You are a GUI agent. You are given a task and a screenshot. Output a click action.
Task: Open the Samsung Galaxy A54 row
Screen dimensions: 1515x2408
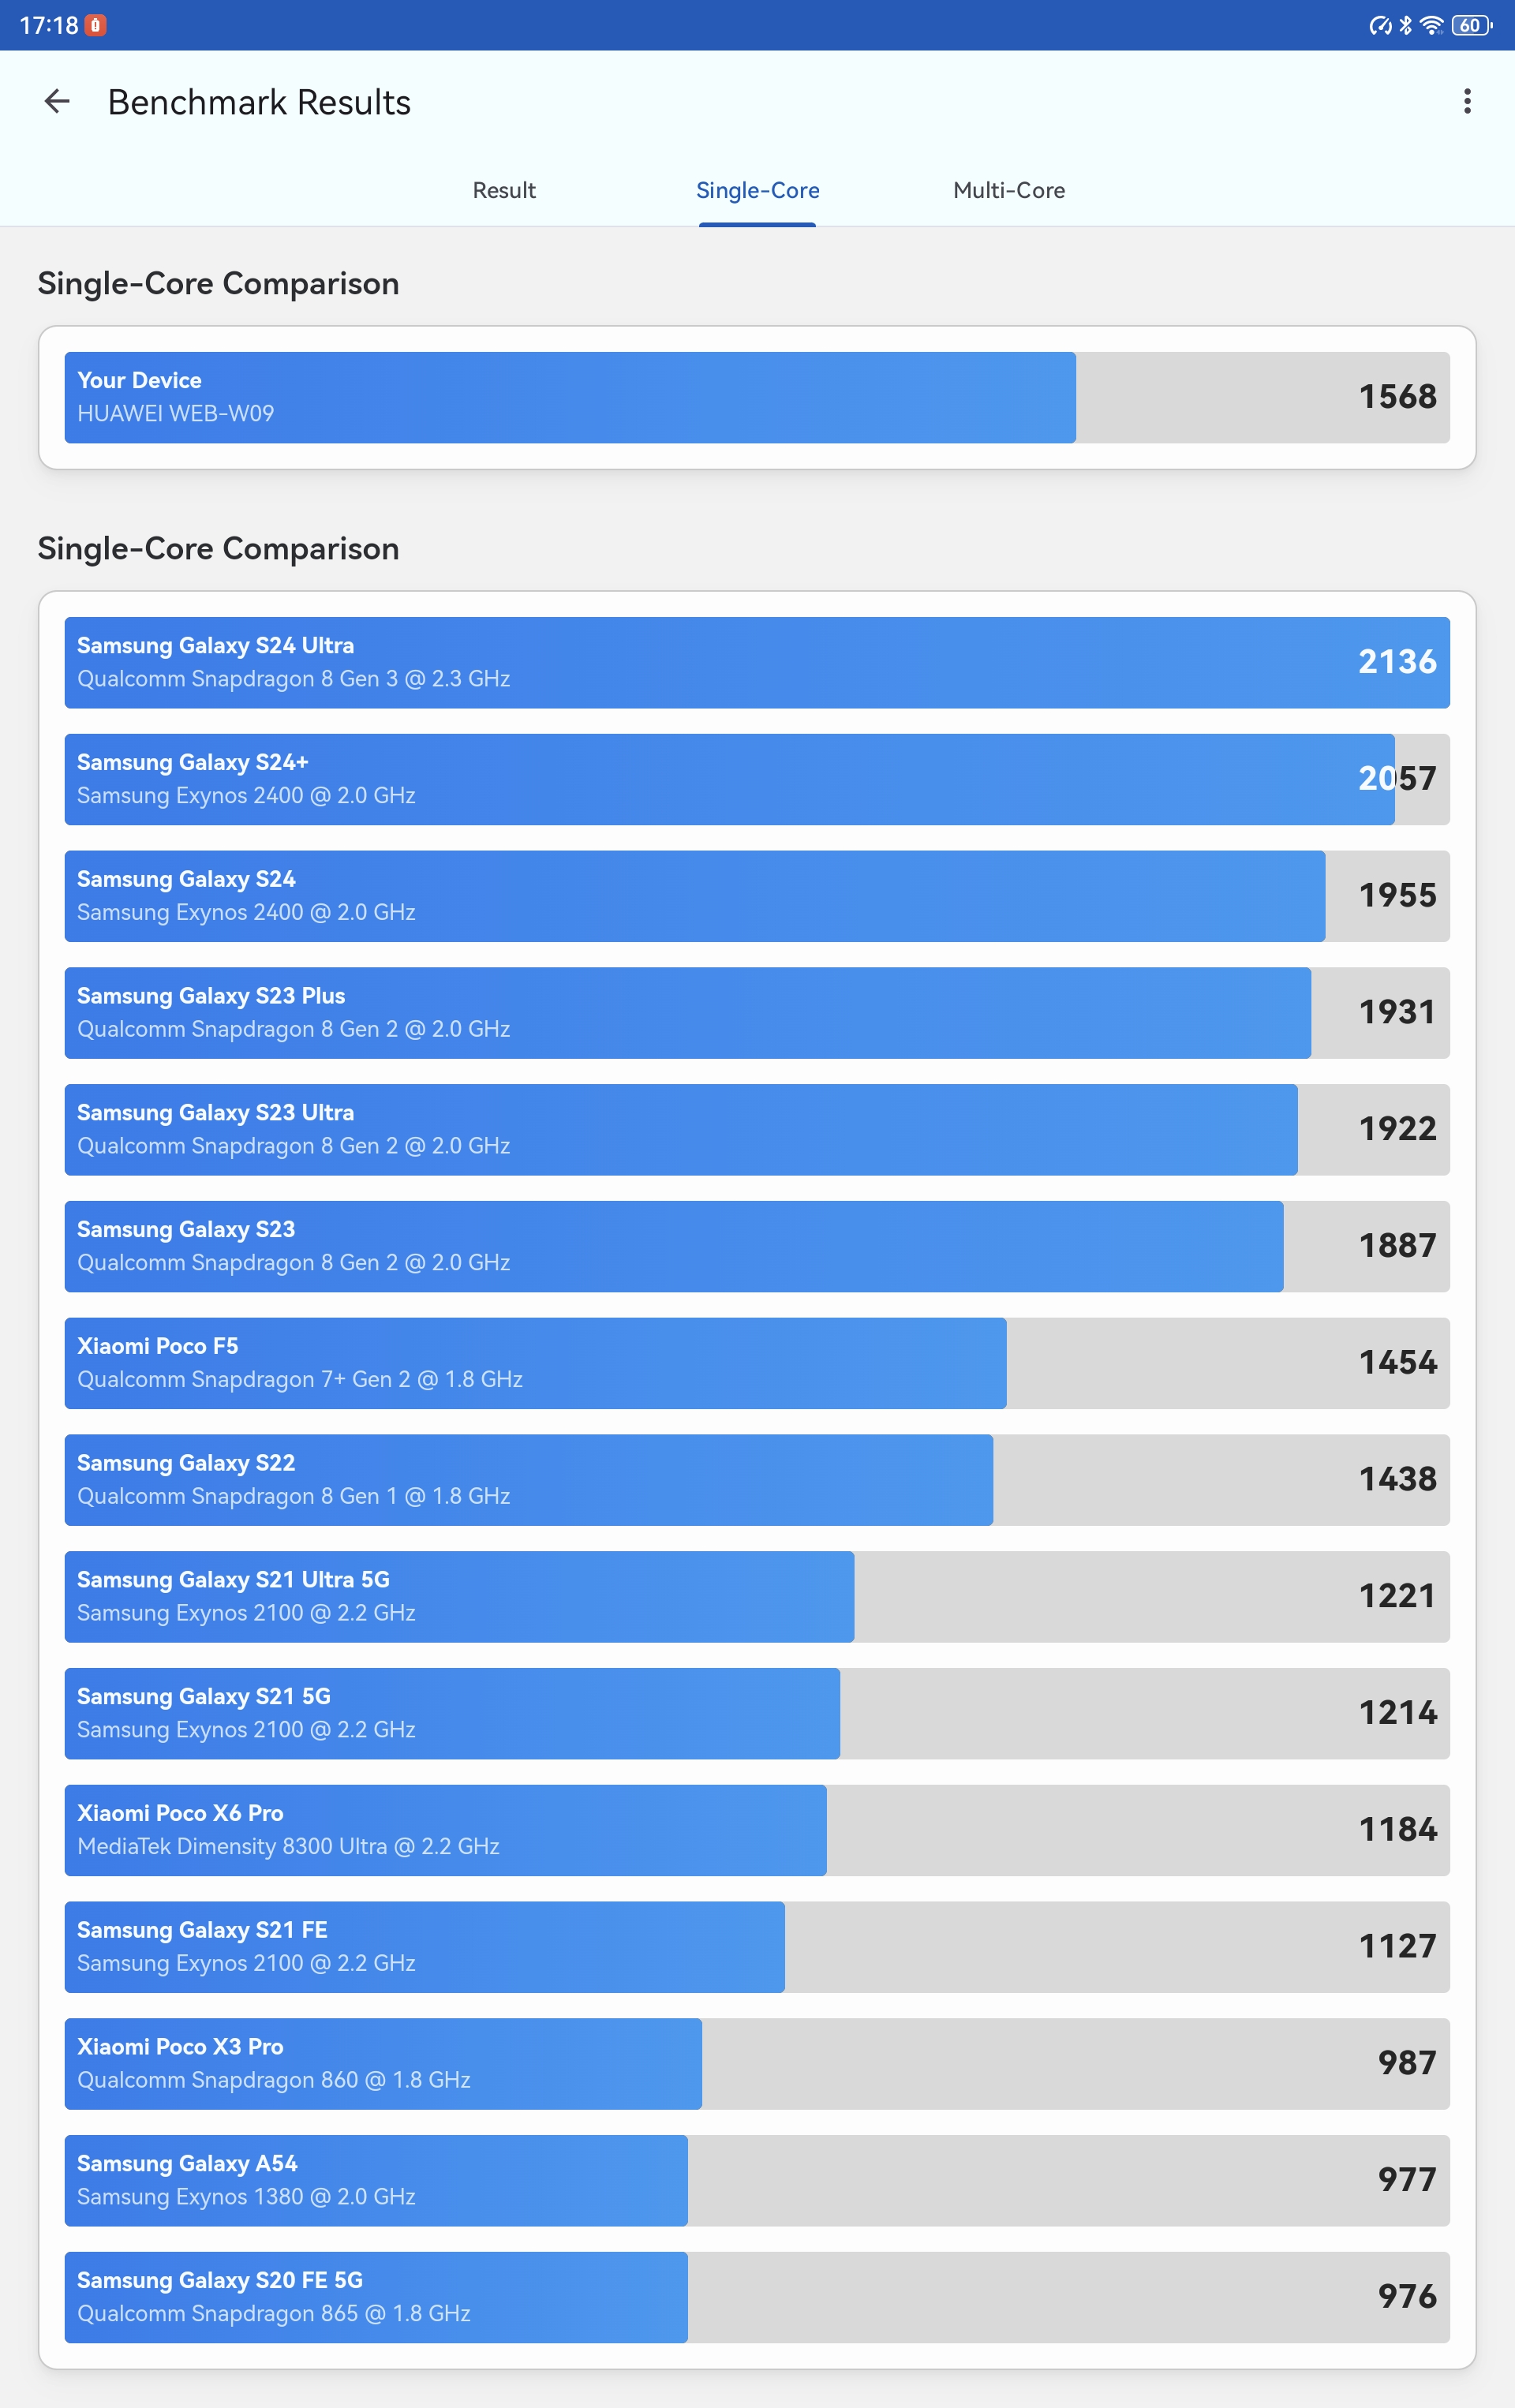coord(757,2180)
